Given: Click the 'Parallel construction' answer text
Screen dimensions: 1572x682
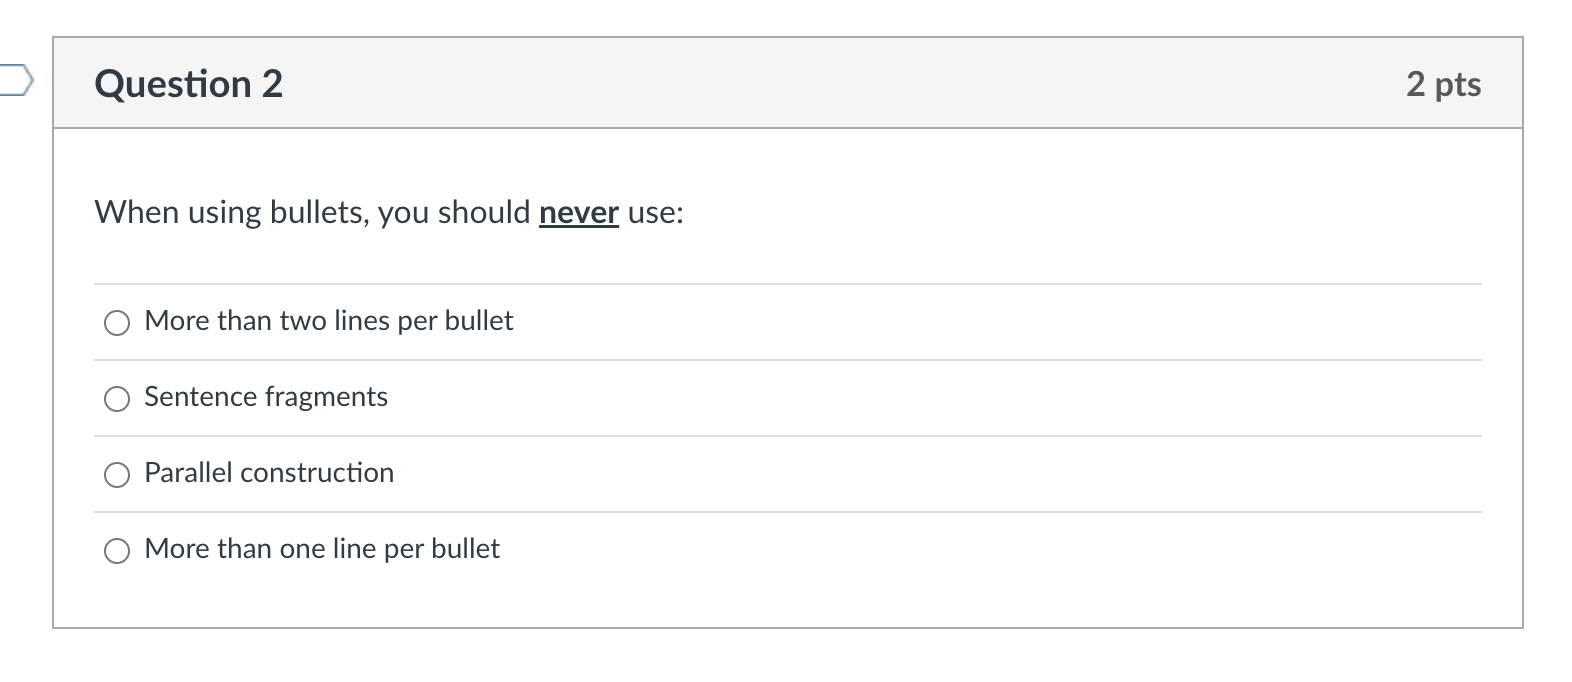Looking at the screenshot, I should [x=268, y=473].
